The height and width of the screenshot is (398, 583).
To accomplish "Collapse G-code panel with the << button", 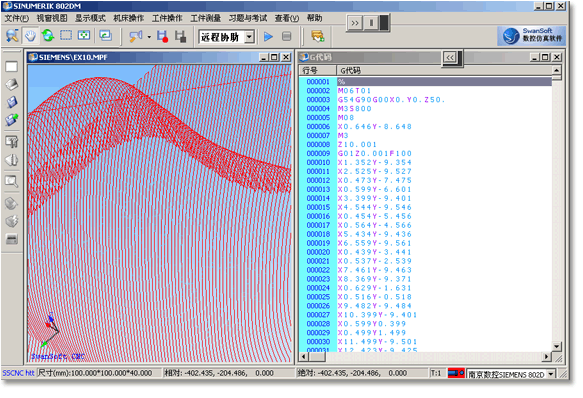I will point(450,58).
